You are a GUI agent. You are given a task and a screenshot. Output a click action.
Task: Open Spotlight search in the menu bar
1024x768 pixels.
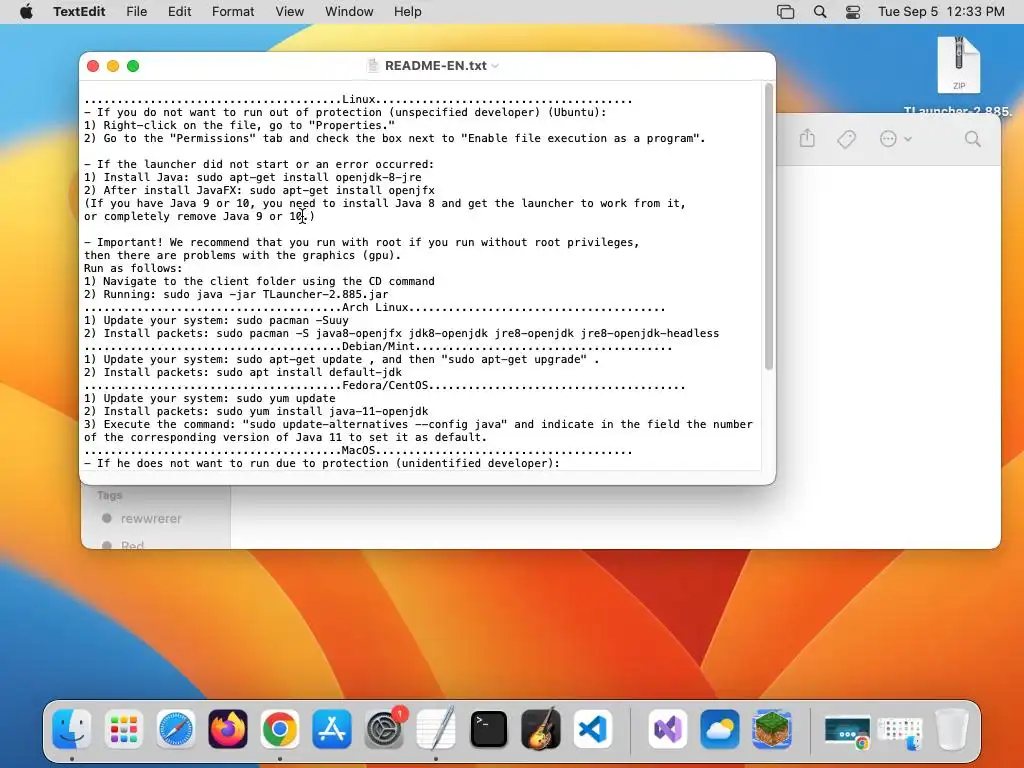[820, 12]
